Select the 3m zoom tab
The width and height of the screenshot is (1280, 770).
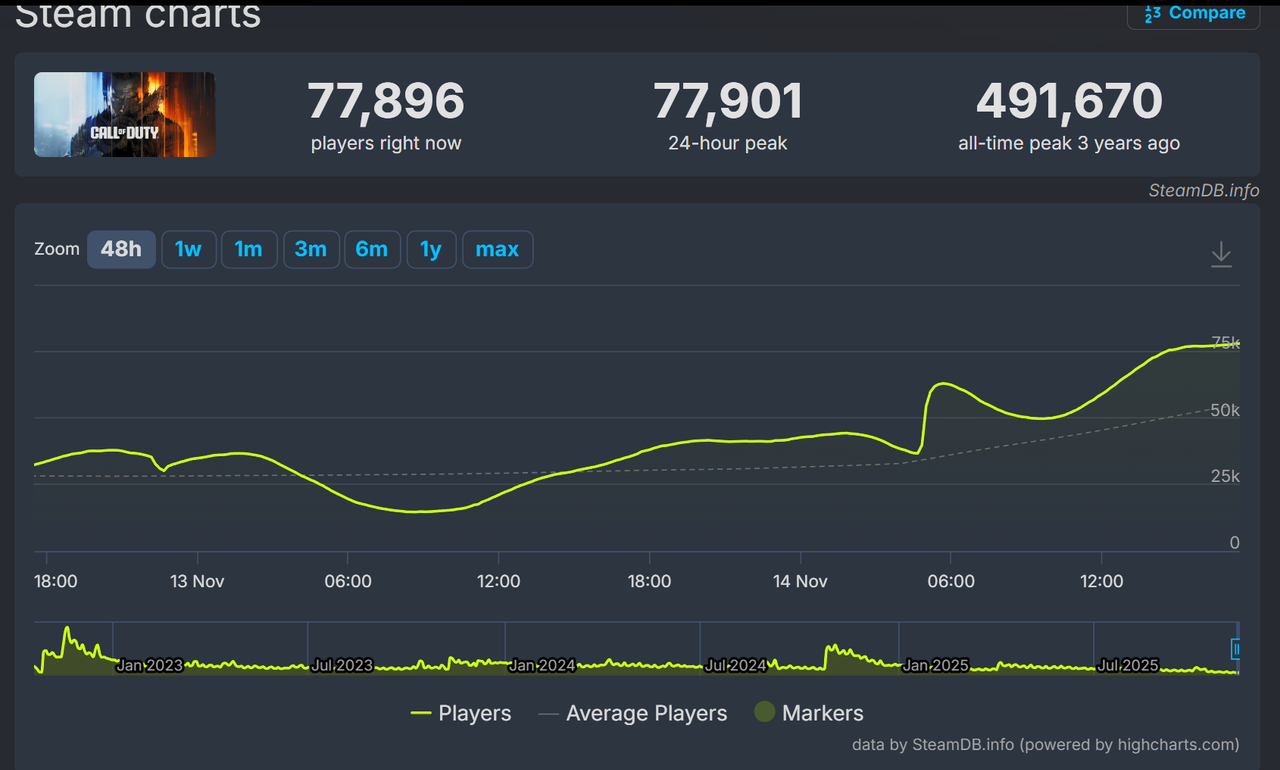(311, 249)
